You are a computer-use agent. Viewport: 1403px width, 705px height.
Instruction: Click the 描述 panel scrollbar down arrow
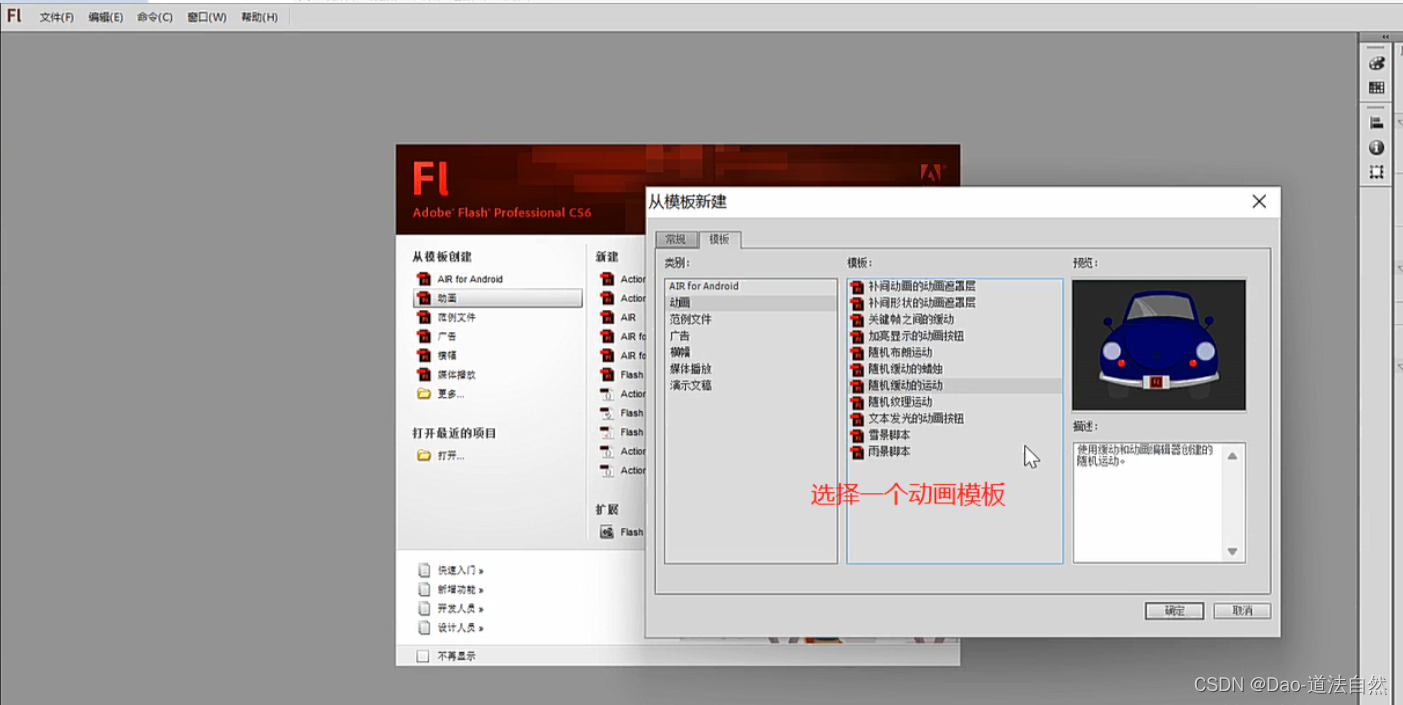(1233, 551)
